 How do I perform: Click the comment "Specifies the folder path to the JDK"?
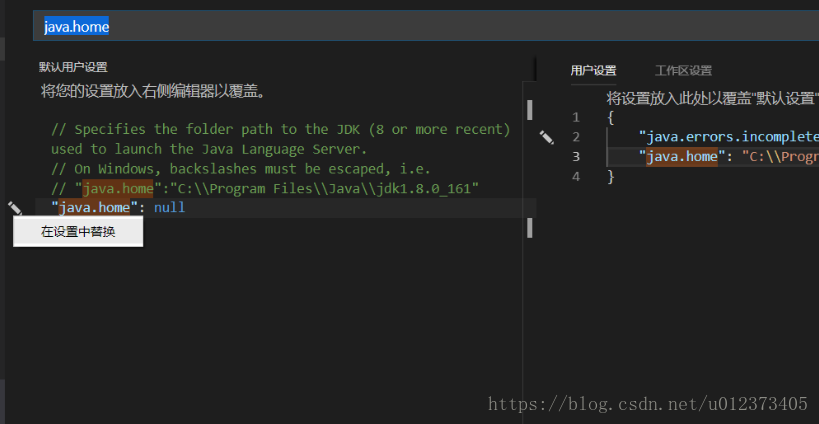280,129
